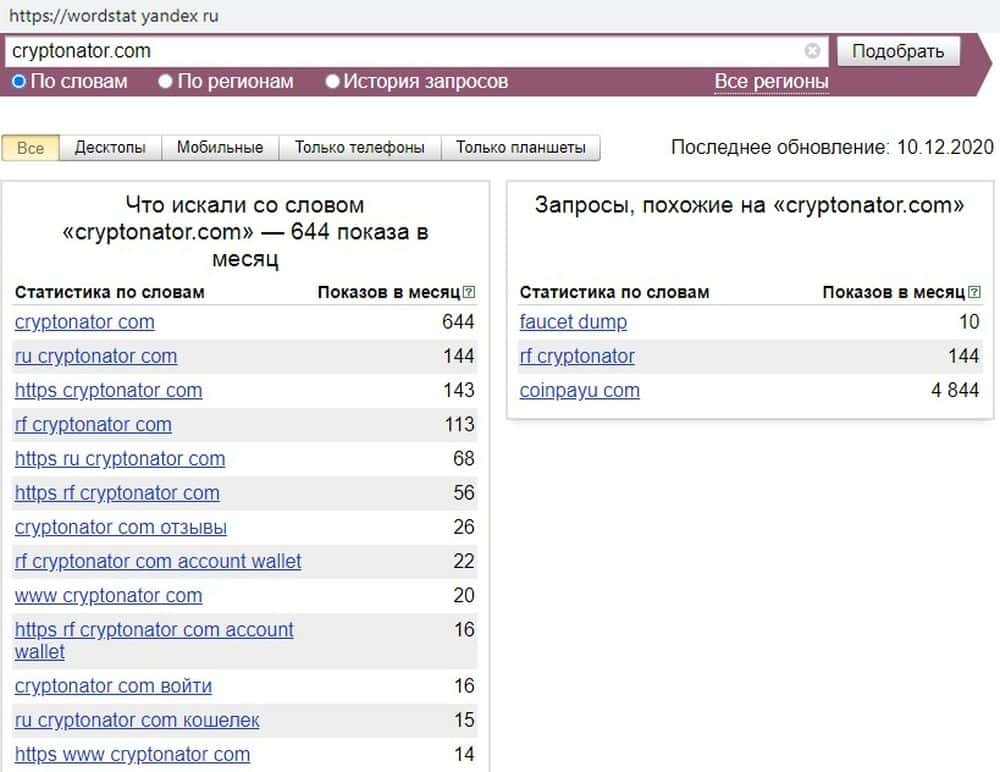Image resolution: width=1000 pixels, height=772 pixels.
Task: Open the rf cryptonator com account wallet link
Action: tap(158, 561)
